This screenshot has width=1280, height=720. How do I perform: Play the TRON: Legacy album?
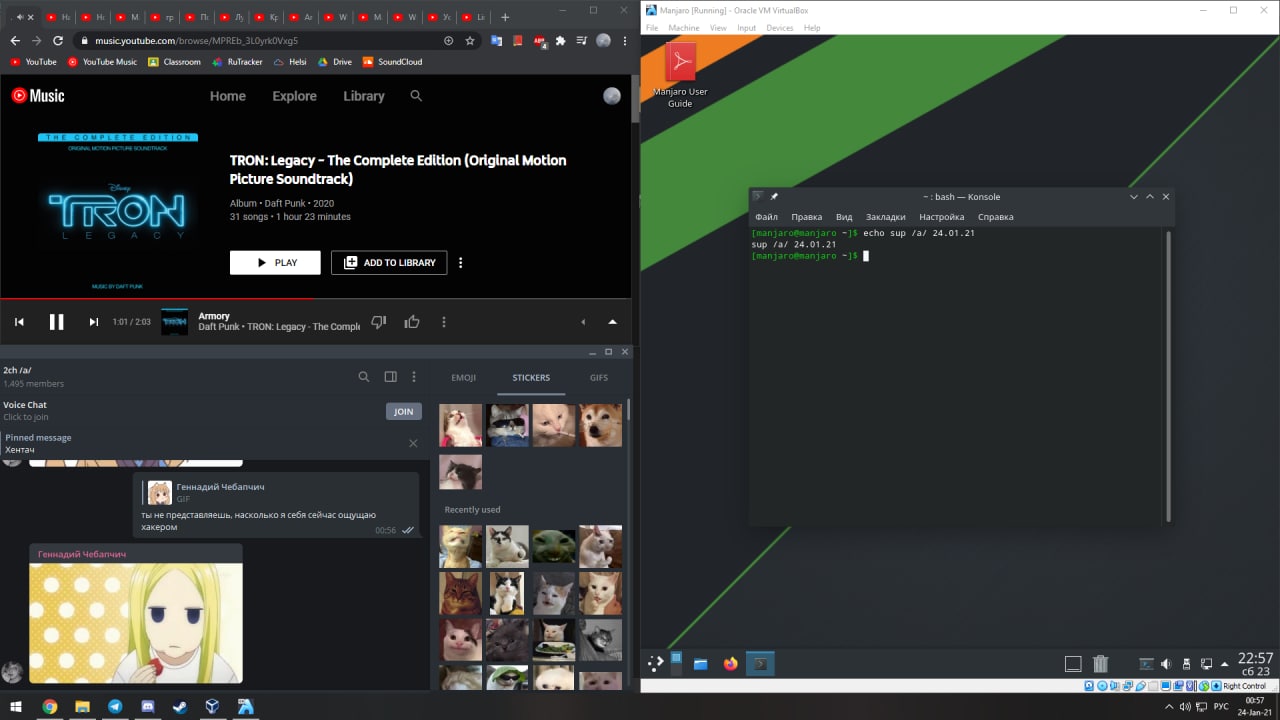click(x=275, y=263)
